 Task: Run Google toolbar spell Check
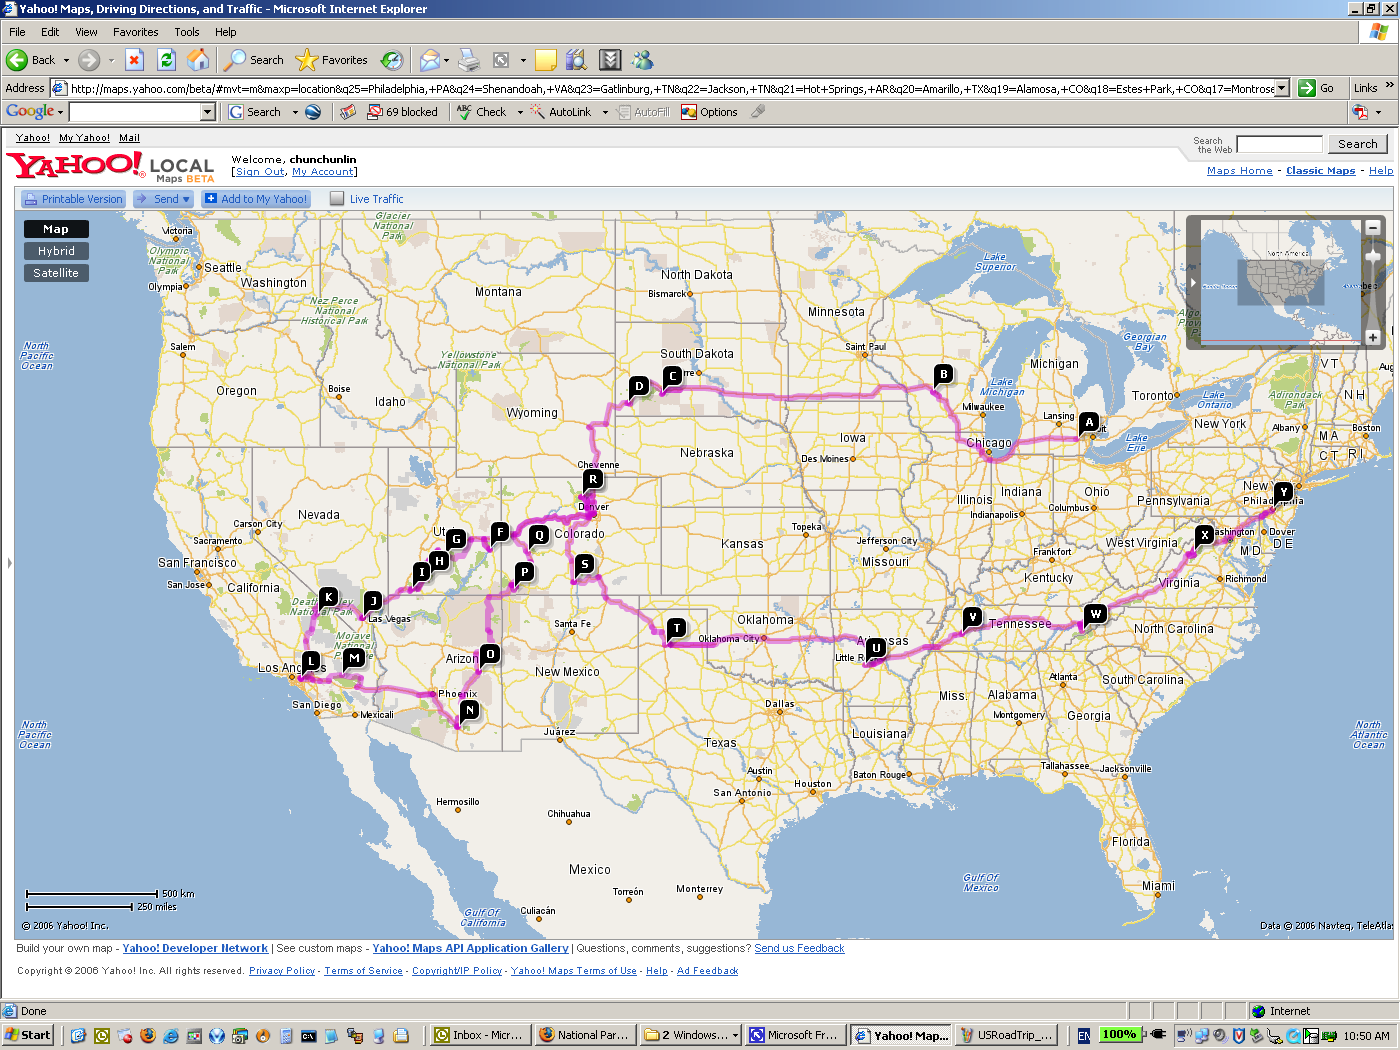[x=482, y=112]
